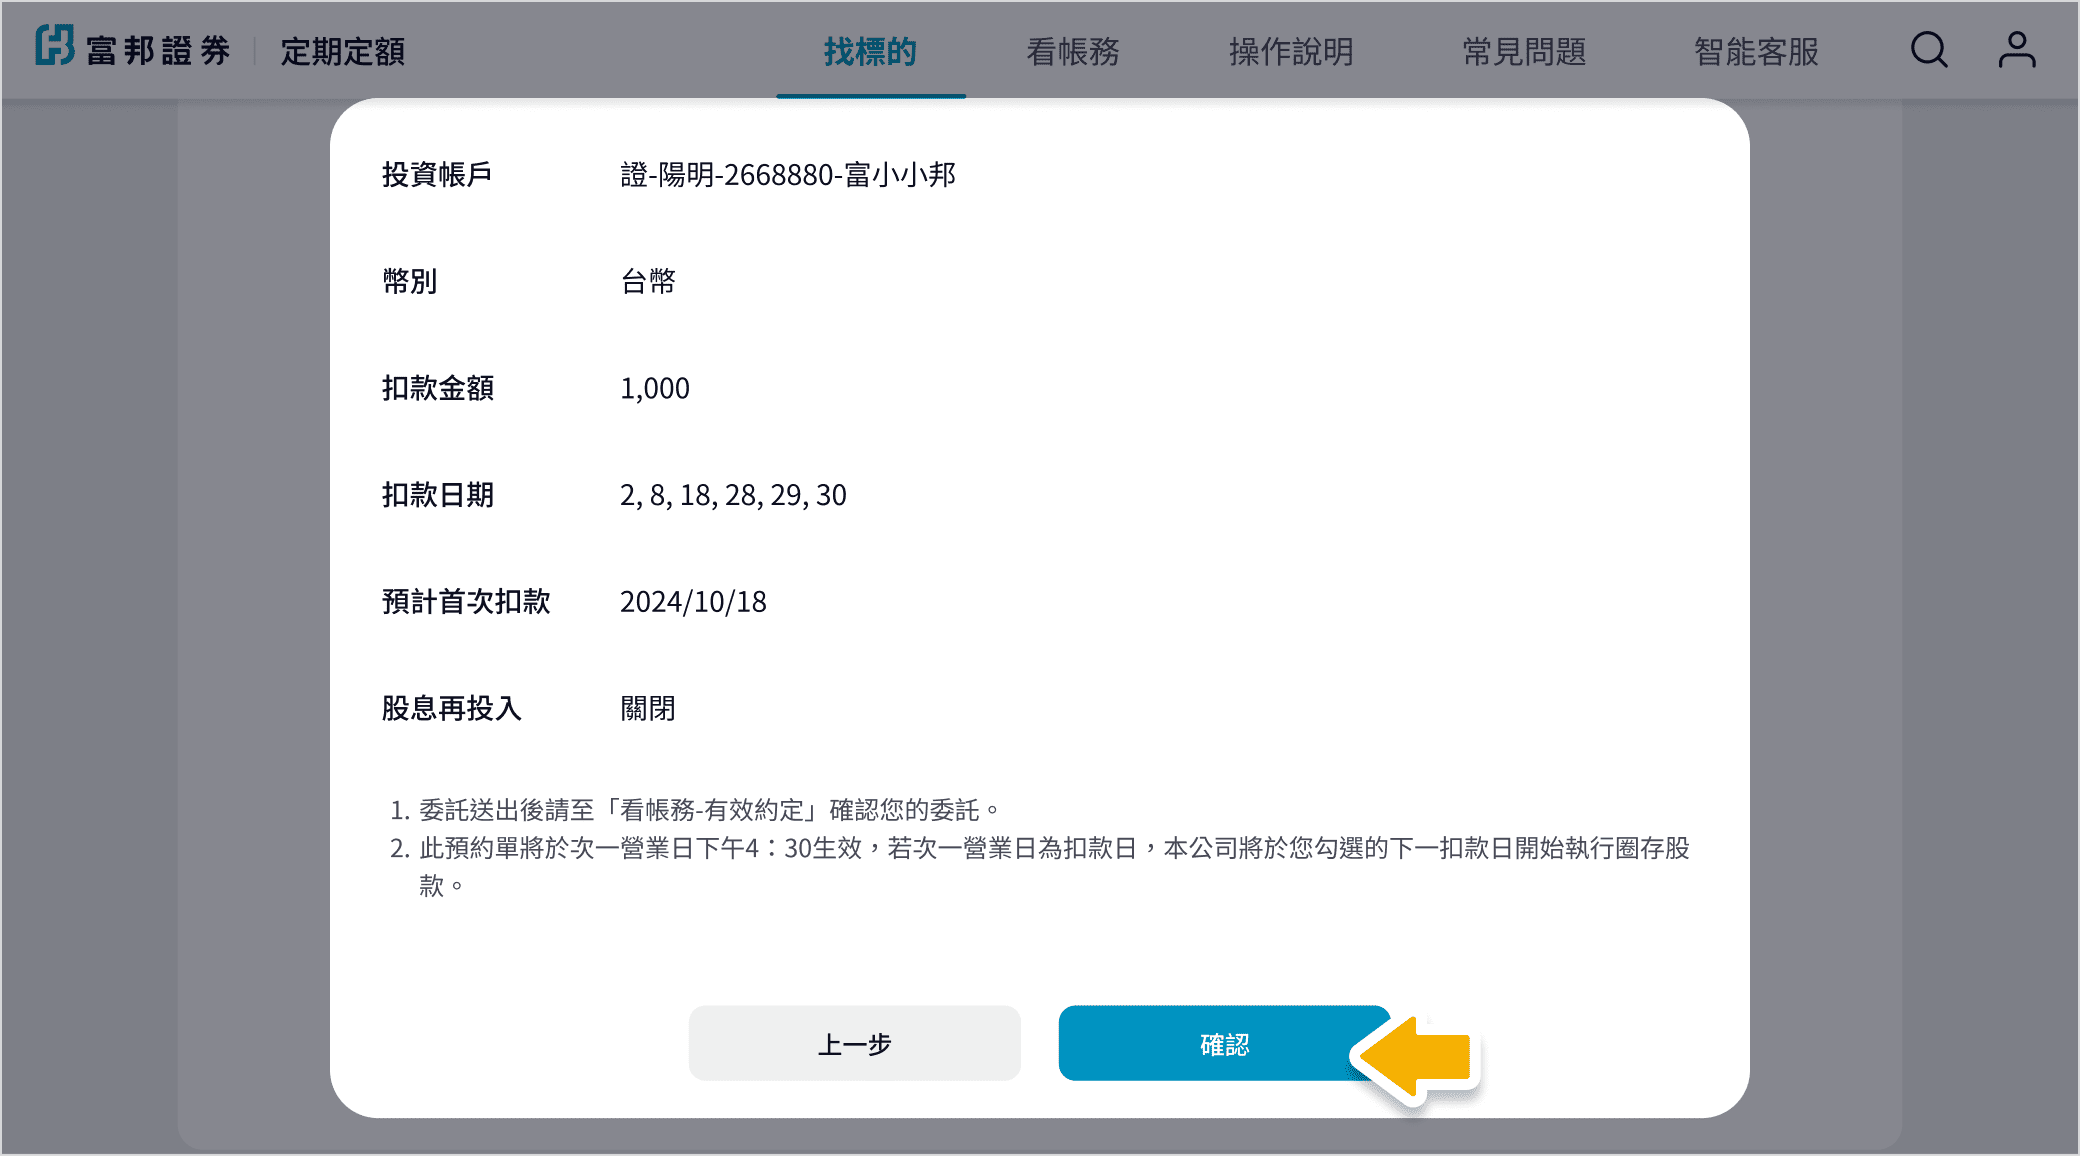Click the 定期定額 header title
Viewport: 2080px width, 1156px height.
point(342,52)
